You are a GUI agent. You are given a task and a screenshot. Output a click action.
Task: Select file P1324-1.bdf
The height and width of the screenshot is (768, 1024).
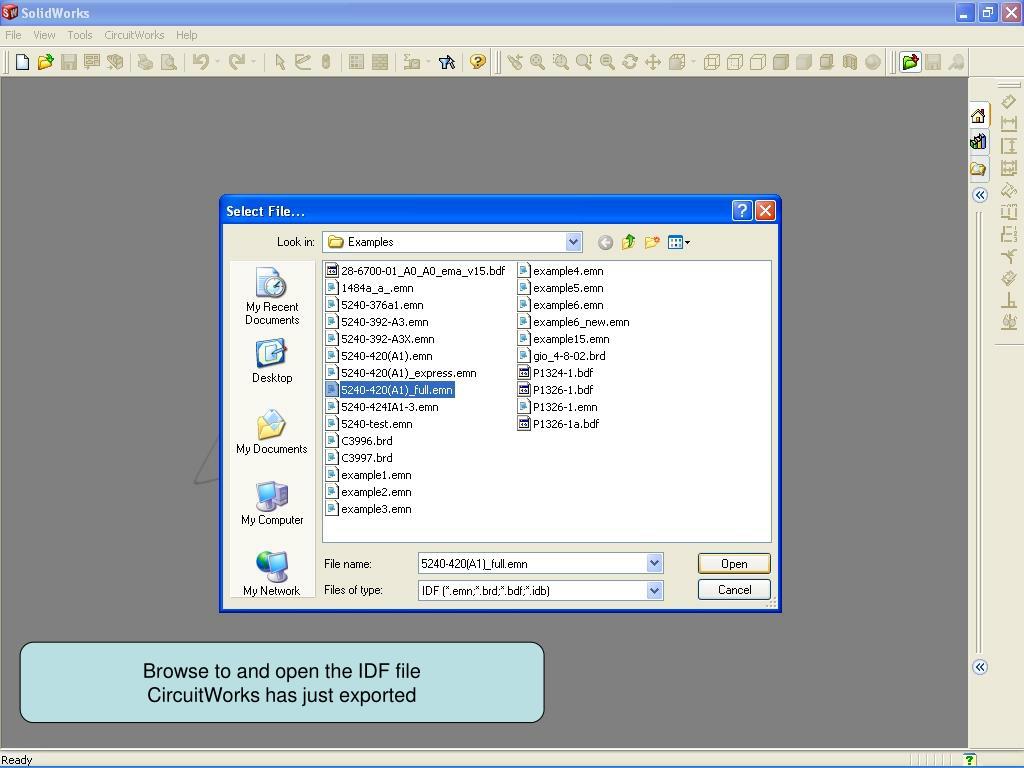pyautogui.click(x=556, y=373)
